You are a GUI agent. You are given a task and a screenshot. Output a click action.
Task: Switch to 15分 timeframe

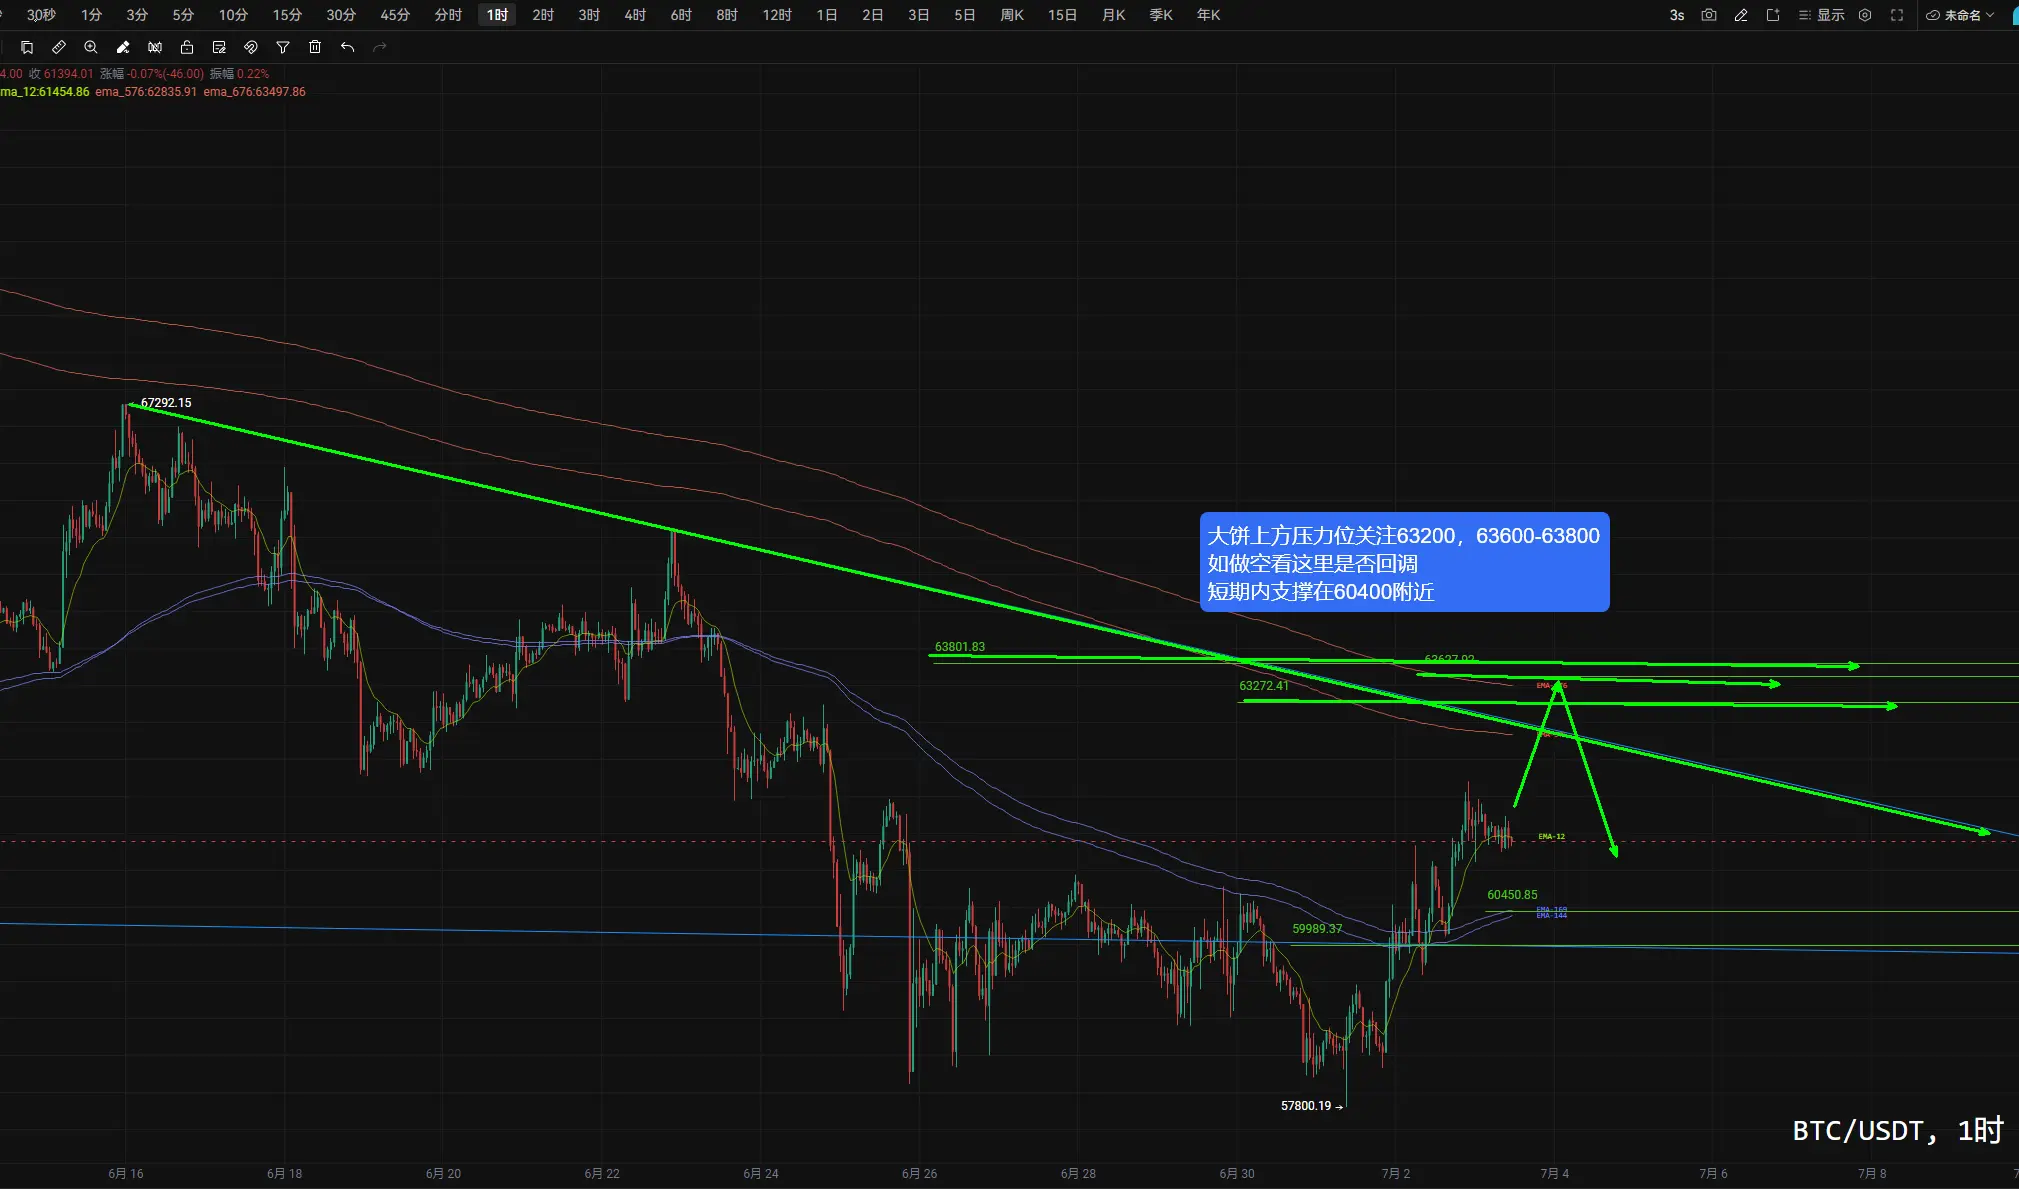(x=288, y=15)
